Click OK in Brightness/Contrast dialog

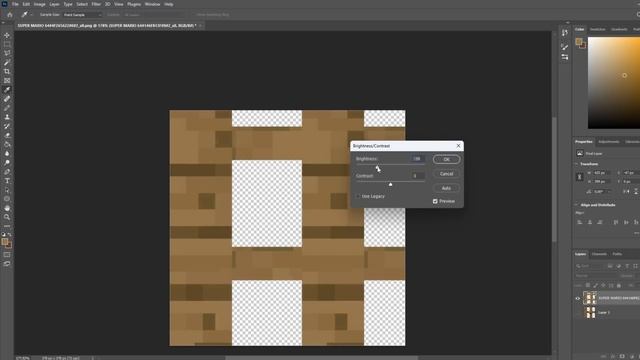click(x=447, y=160)
